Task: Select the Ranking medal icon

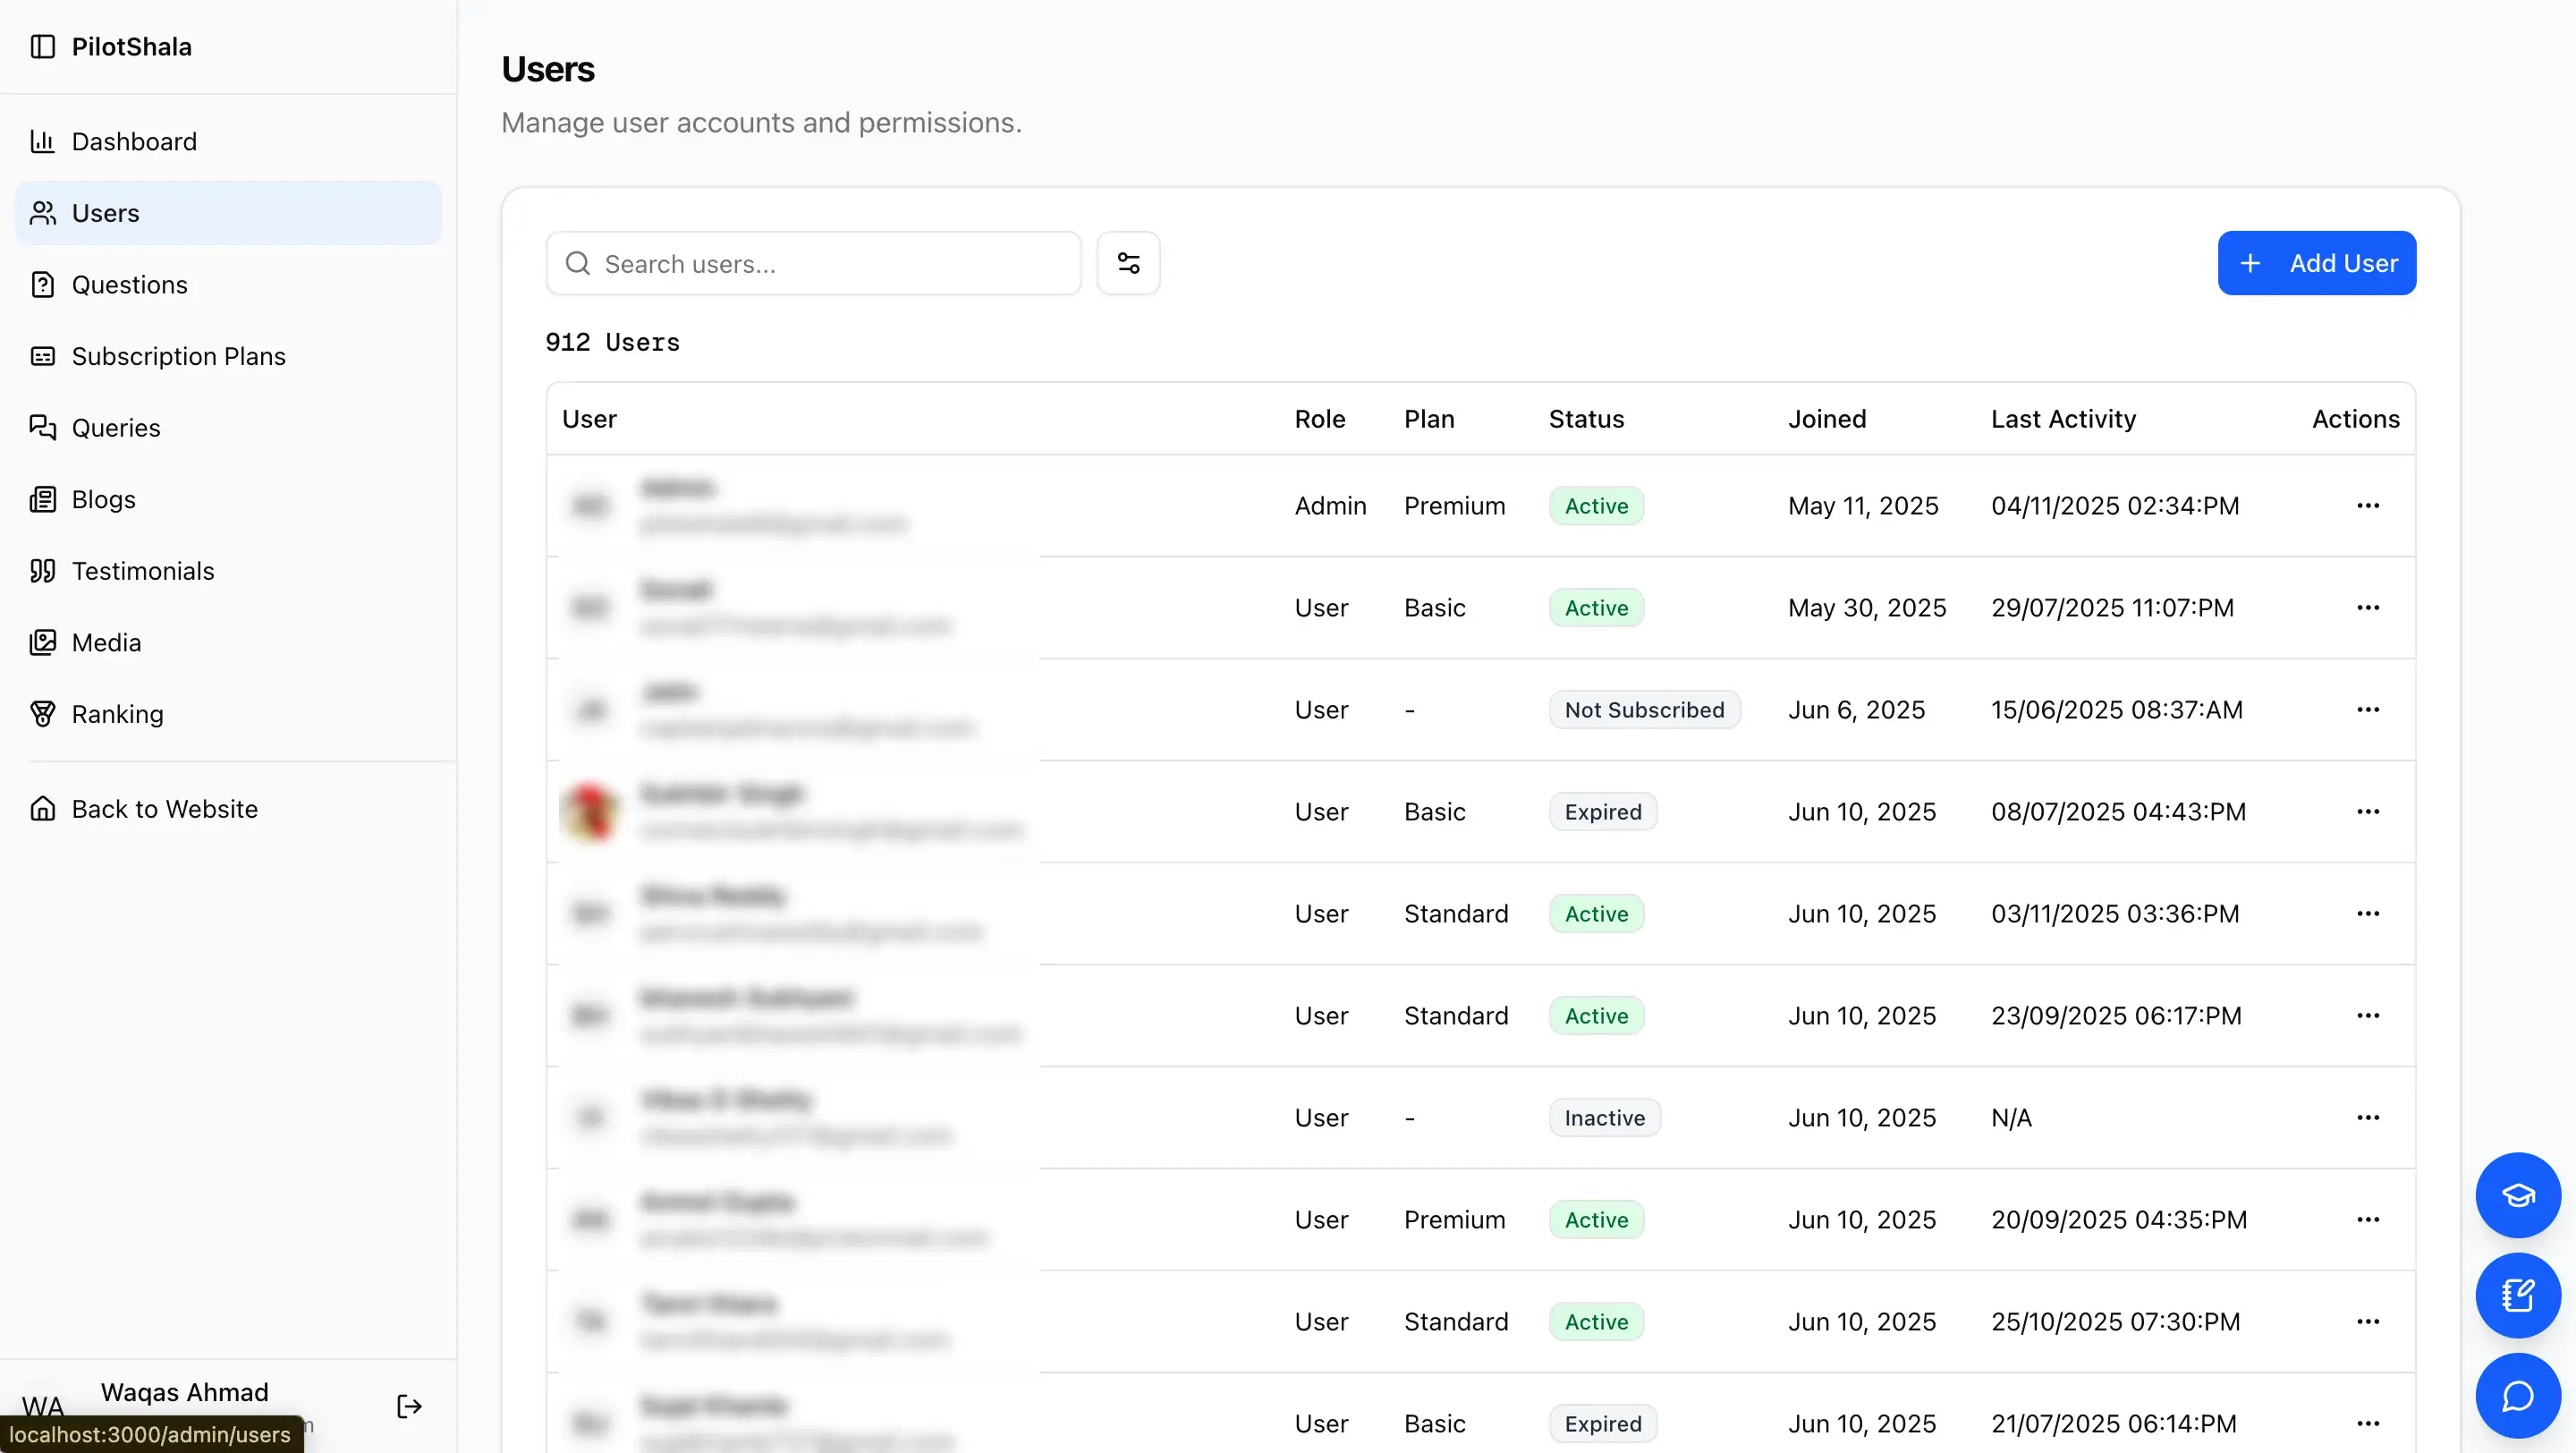Action: (x=42, y=713)
